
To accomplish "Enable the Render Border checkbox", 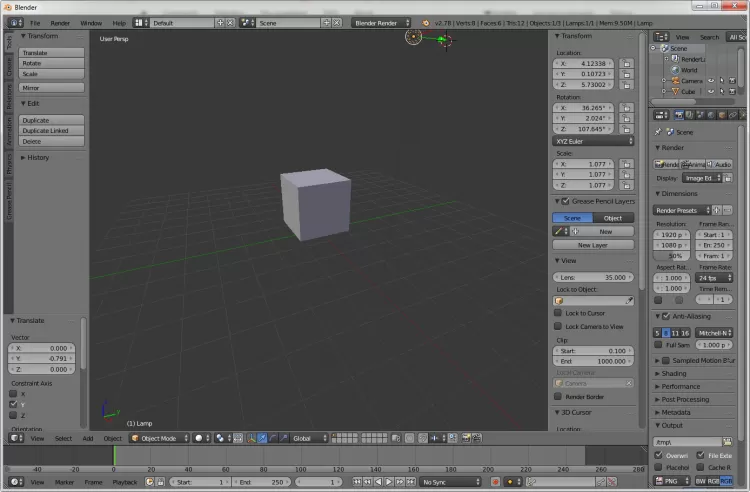I will click(558, 396).
